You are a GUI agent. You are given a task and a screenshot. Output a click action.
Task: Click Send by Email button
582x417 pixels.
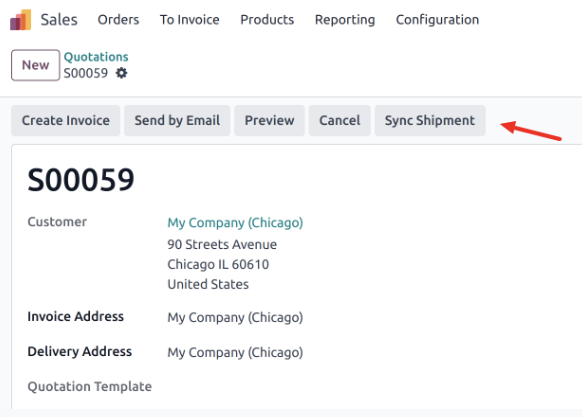click(x=177, y=120)
